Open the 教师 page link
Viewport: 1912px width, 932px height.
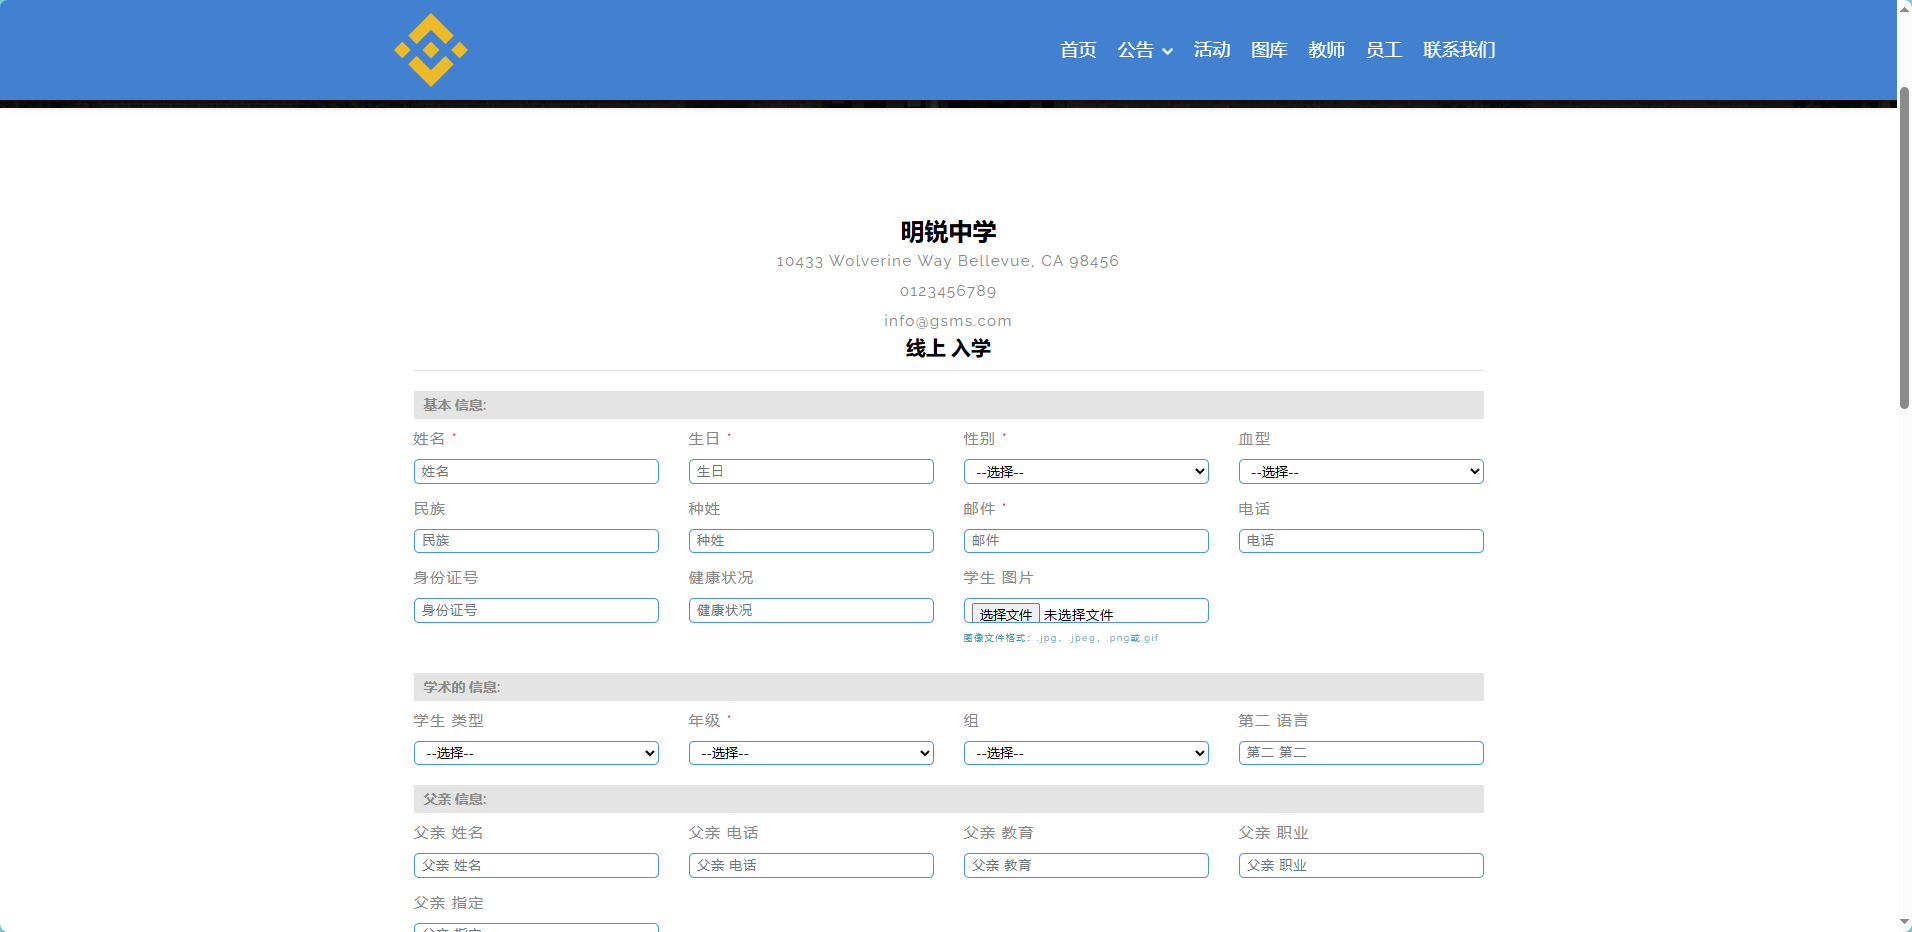(1326, 50)
